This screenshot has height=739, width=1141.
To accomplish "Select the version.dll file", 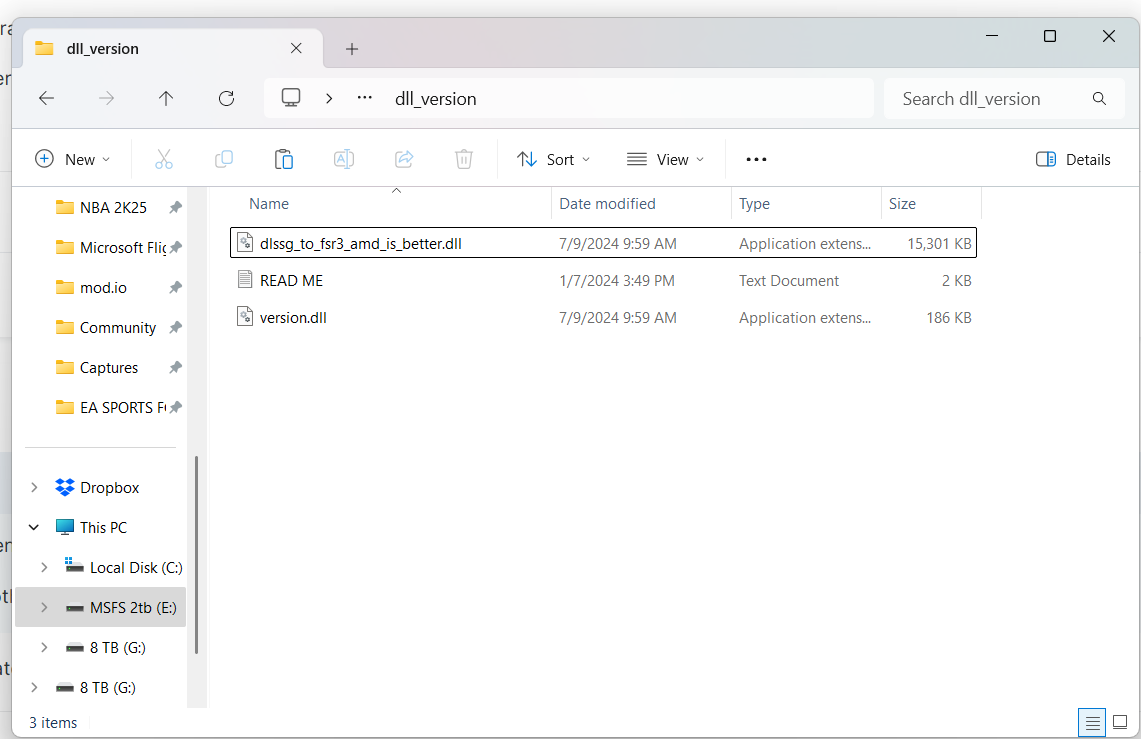I will (x=603, y=317).
